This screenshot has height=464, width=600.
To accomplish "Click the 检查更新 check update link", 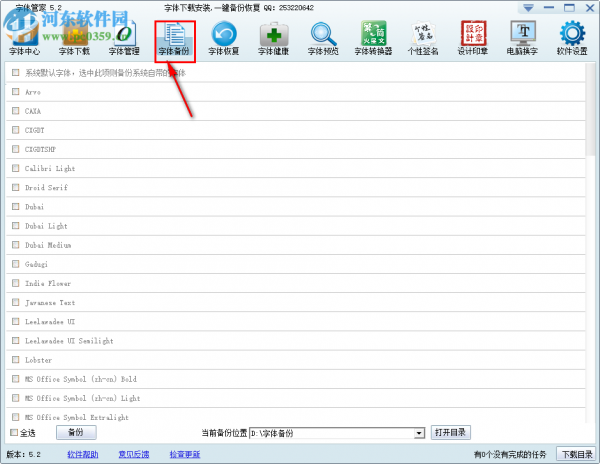I will (185, 454).
